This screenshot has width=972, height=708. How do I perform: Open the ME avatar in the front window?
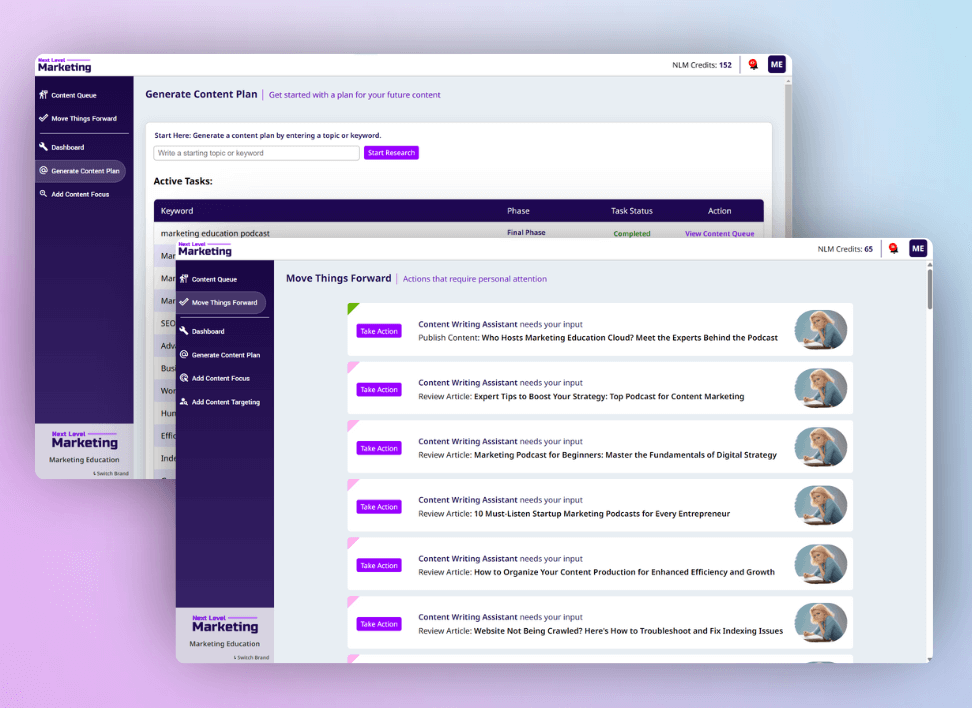coord(917,249)
